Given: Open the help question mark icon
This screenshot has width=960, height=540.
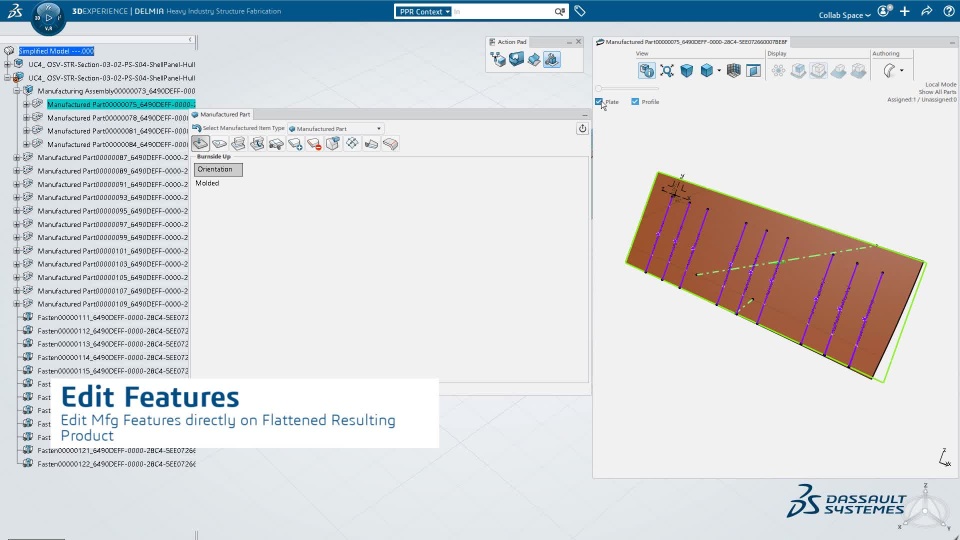Looking at the screenshot, I should (x=948, y=11).
